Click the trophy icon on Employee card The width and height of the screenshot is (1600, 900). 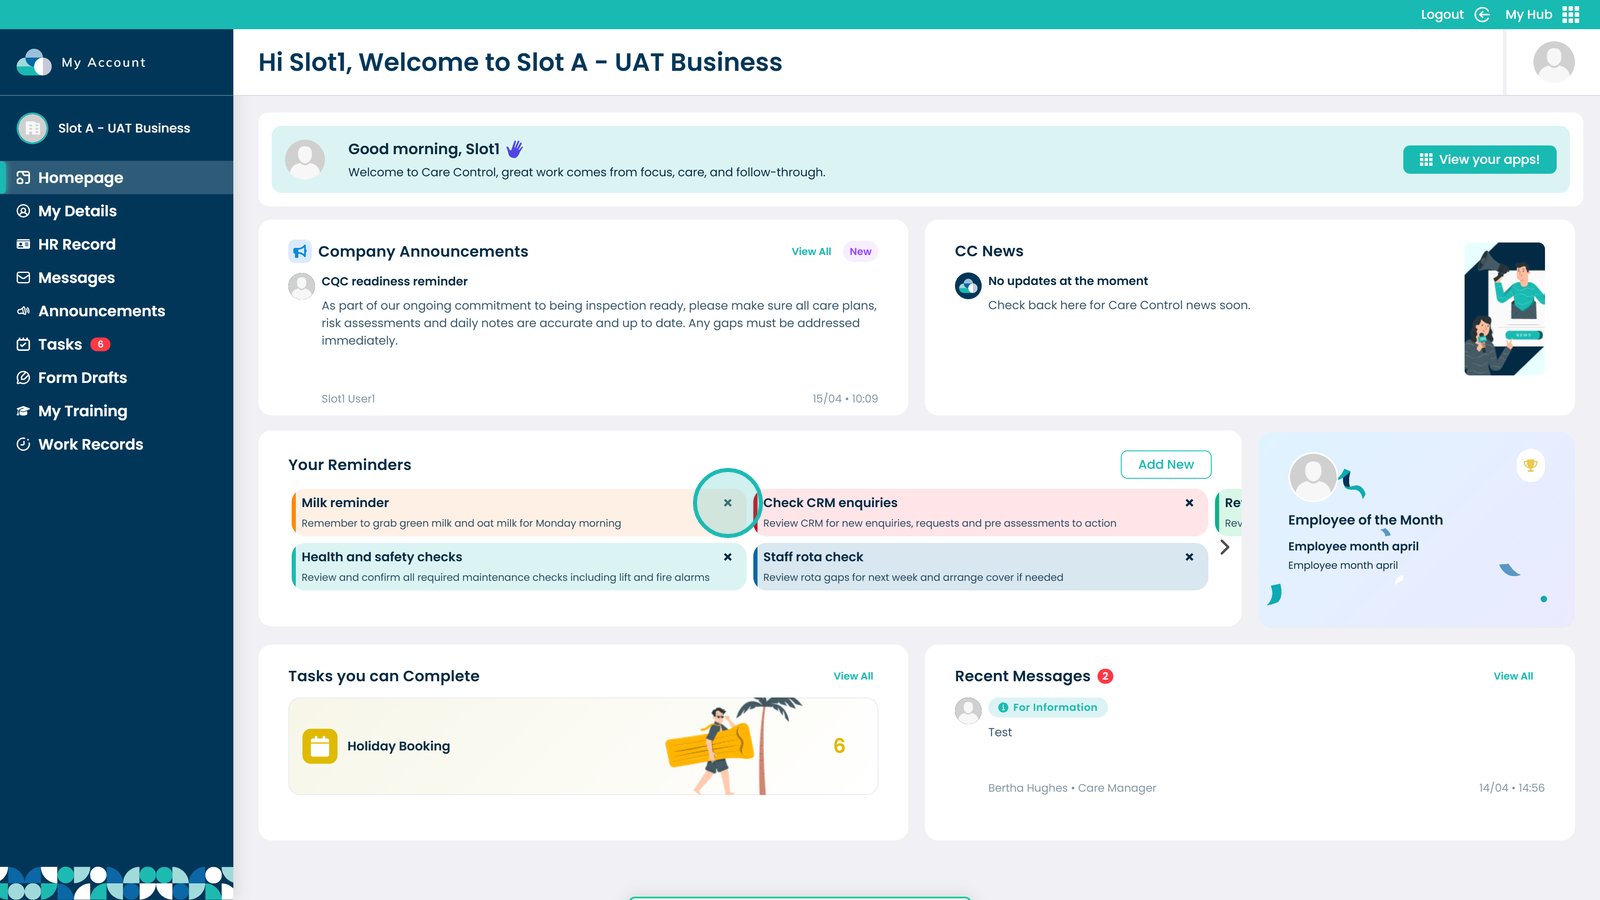[x=1530, y=466]
